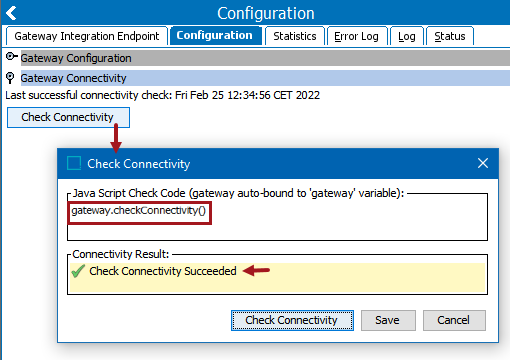Image resolution: width=510 pixels, height=360 pixels.
Task: Click the green checkmark success icon
Action: point(78,271)
